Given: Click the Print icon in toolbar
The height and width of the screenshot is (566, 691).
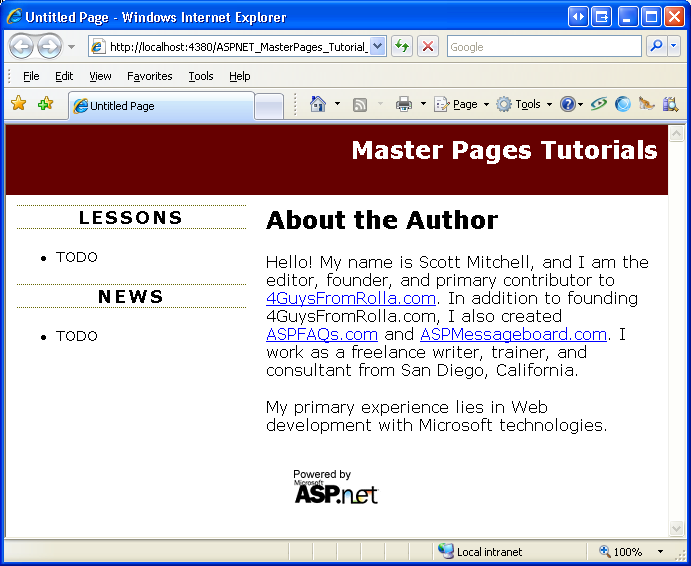Looking at the screenshot, I should pos(404,104).
